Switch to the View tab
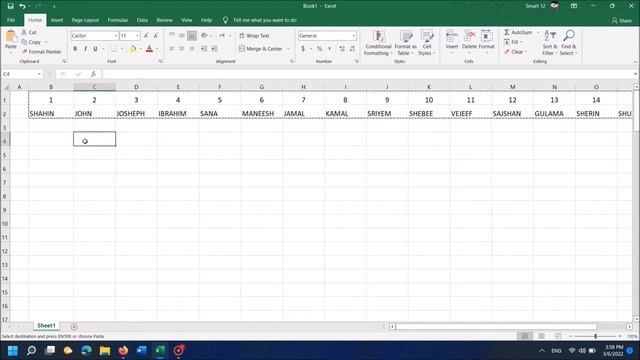This screenshot has width=640, height=360. (x=187, y=20)
